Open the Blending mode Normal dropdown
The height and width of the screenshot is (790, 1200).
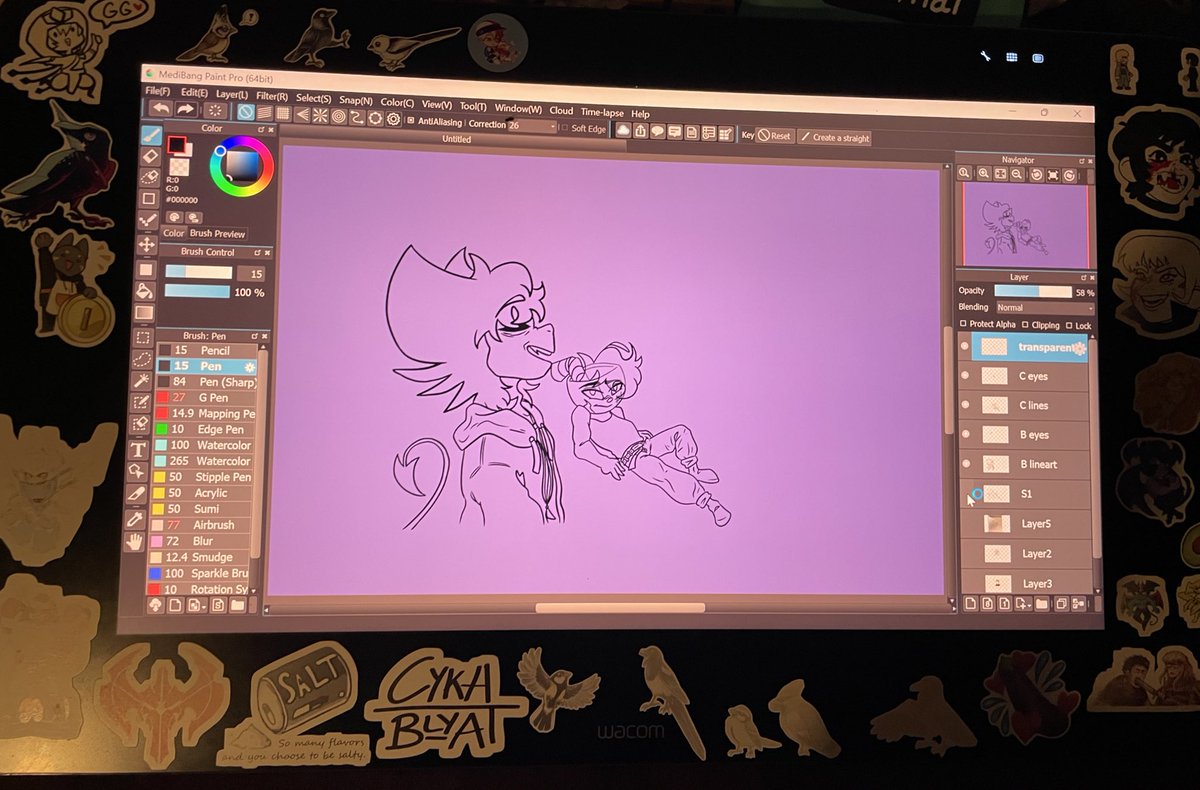point(1043,309)
